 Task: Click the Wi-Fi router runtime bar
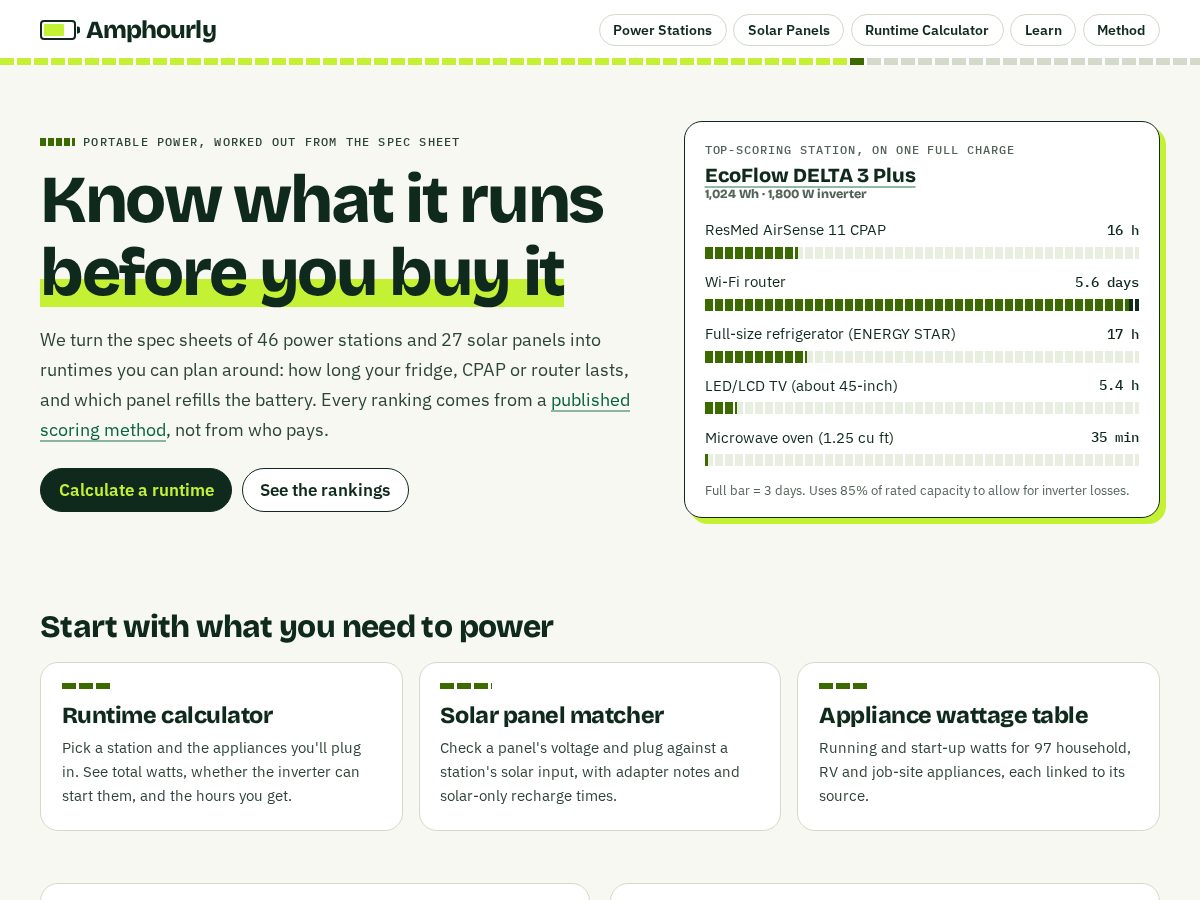(x=922, y=305)
